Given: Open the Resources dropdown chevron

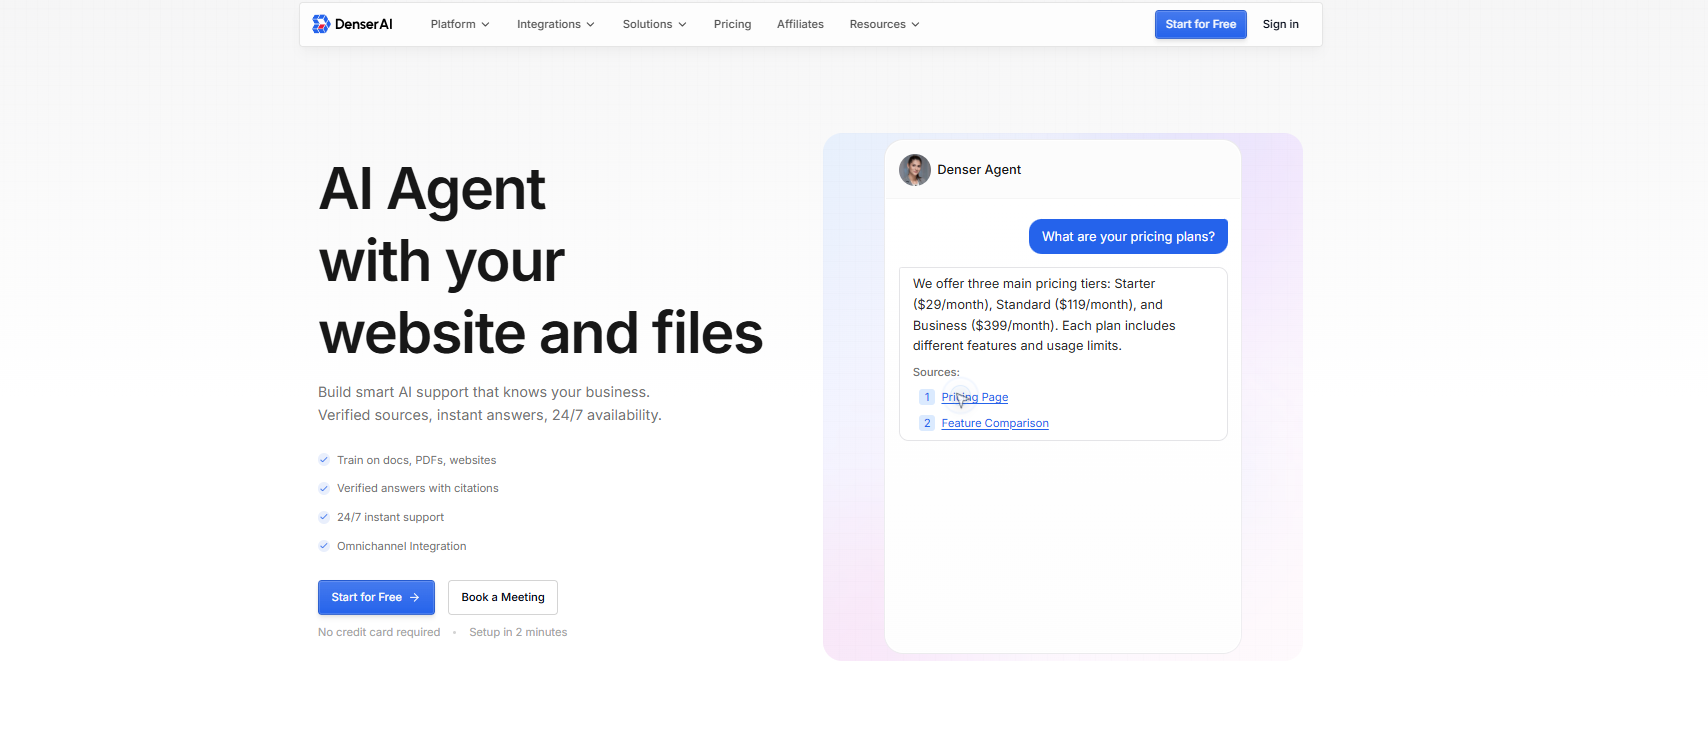Looking at the screenshot, I should coord(915,24).
